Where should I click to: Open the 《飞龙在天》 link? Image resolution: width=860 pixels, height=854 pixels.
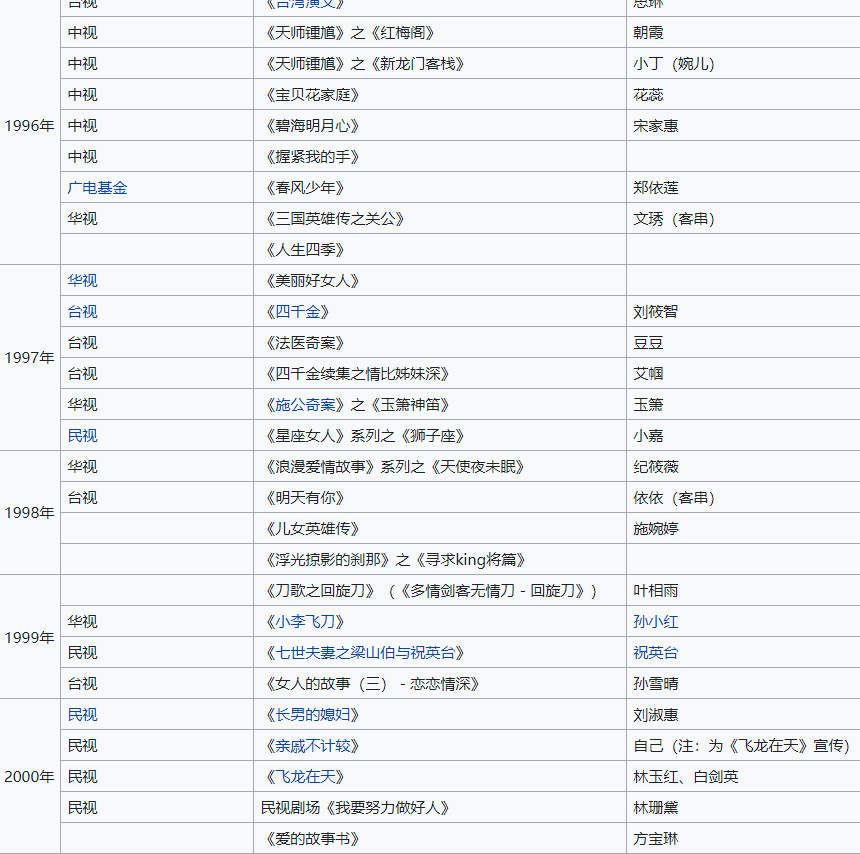pos(305,777)
